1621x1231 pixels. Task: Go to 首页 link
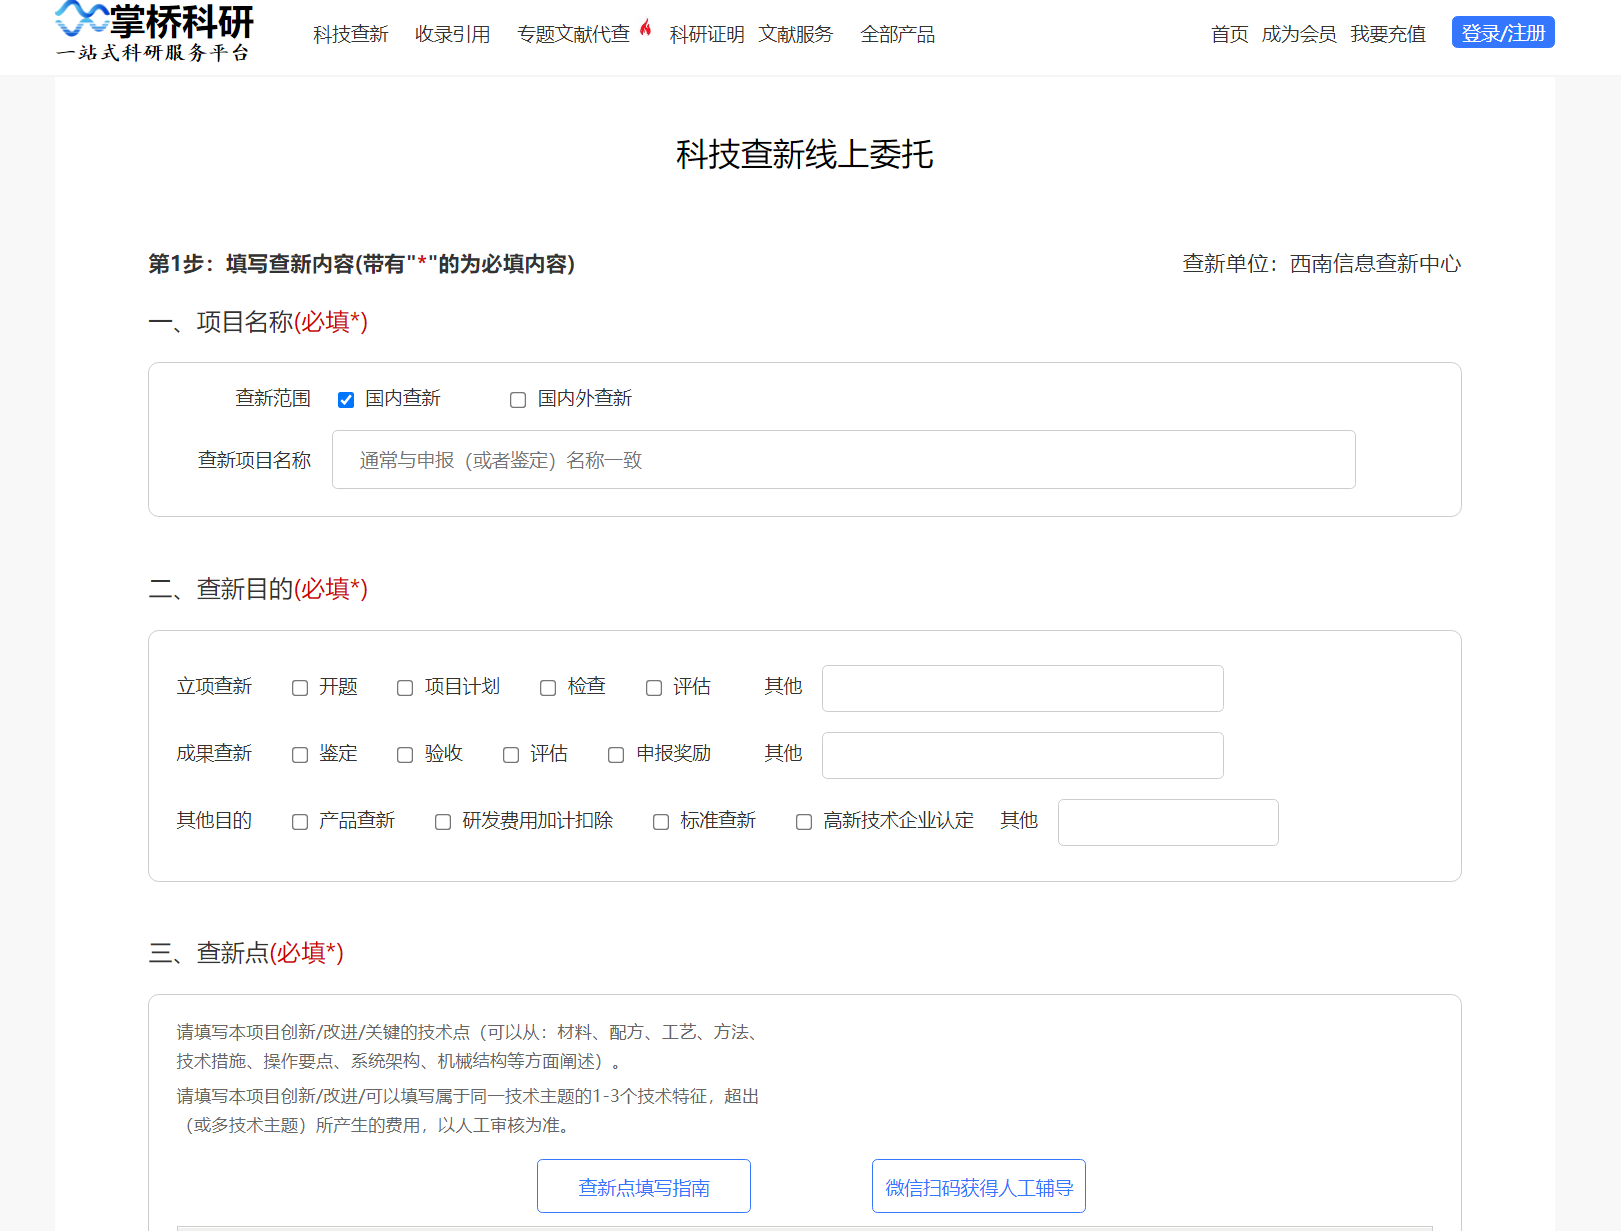[x=1229, y=34]
